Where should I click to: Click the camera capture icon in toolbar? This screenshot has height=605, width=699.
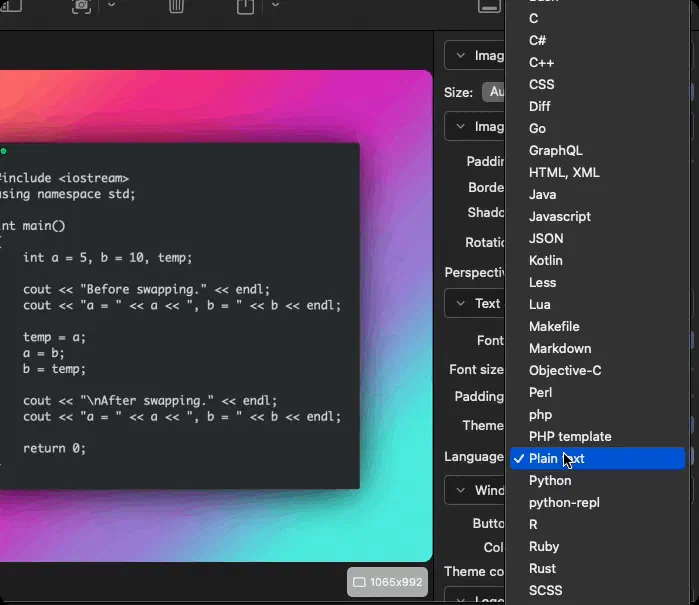point(81,6)
